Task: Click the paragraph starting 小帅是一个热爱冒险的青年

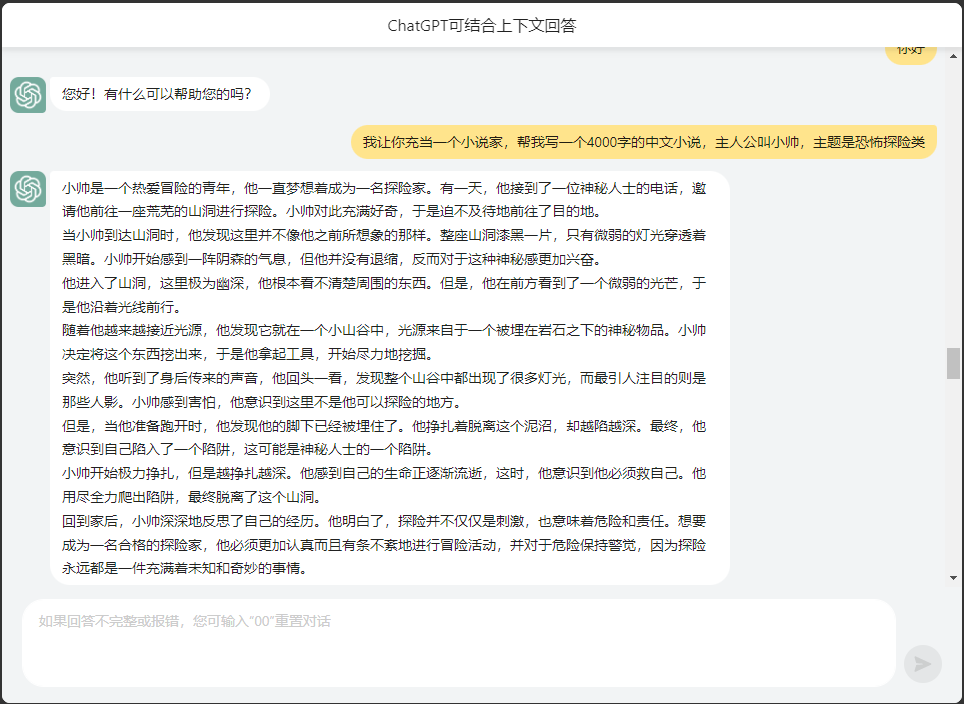Action: pyautogui.click(x=384, y=200)
